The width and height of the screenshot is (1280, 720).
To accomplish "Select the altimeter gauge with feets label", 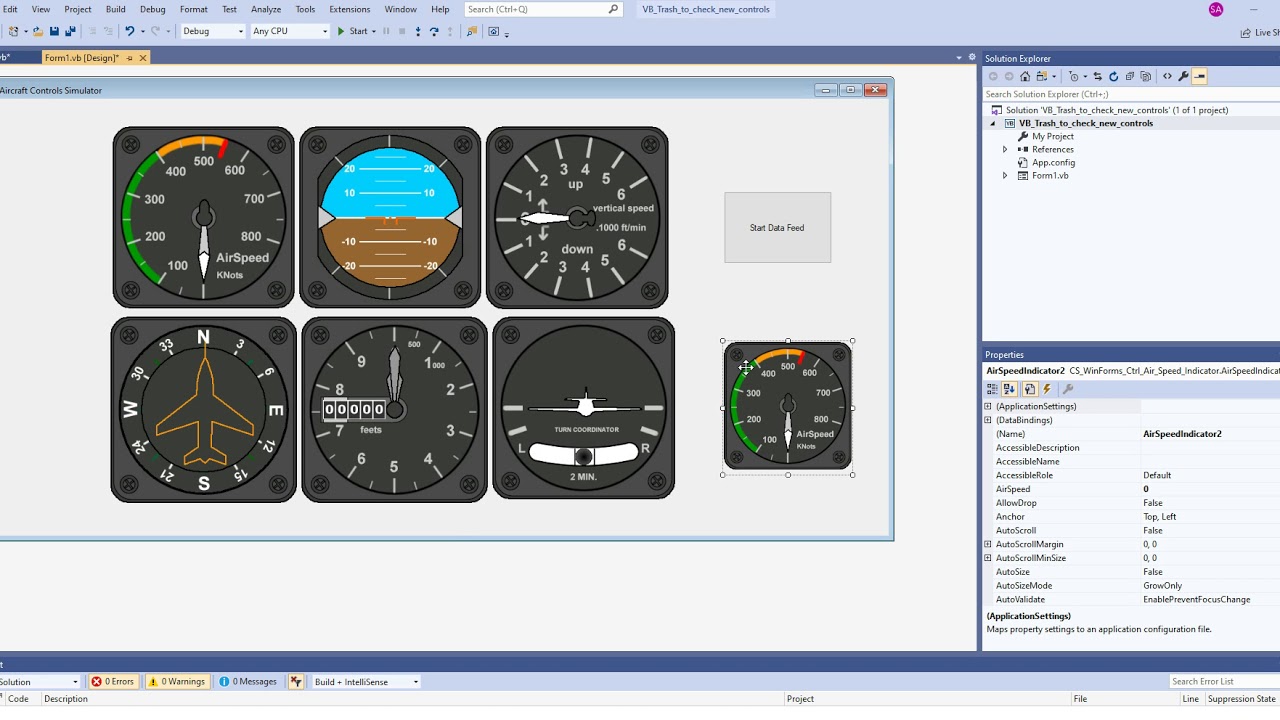I will click(394, 409).
